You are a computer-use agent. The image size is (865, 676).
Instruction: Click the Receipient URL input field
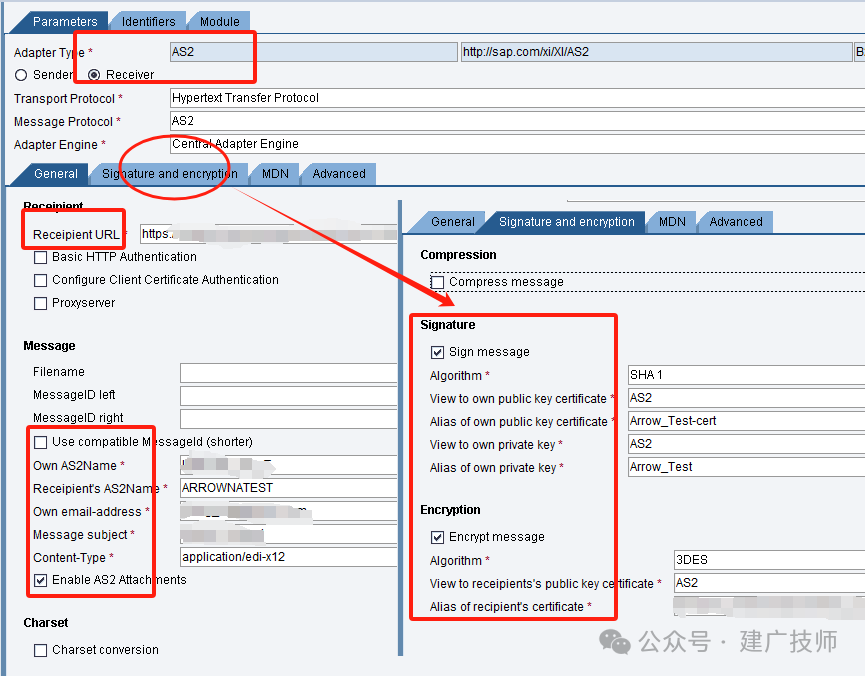(269, 234)
